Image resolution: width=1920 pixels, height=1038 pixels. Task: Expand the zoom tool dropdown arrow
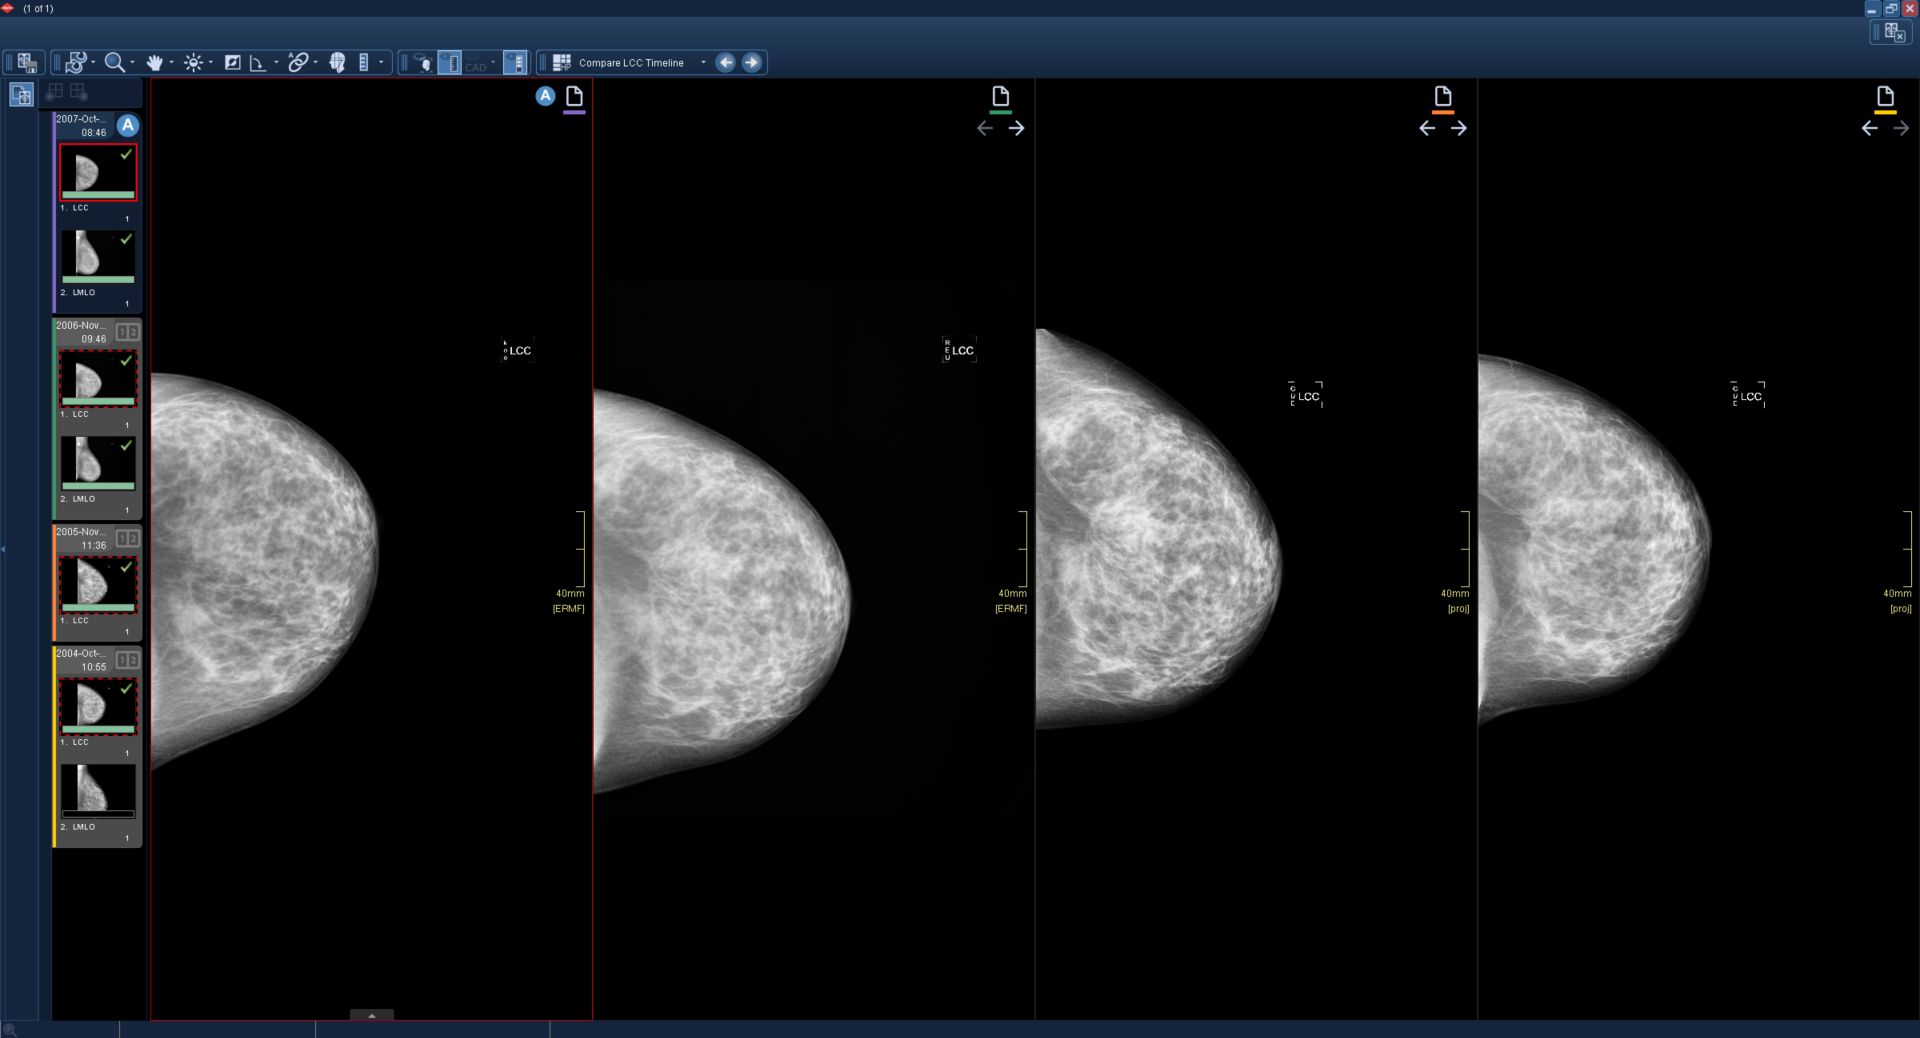[132, 63]
